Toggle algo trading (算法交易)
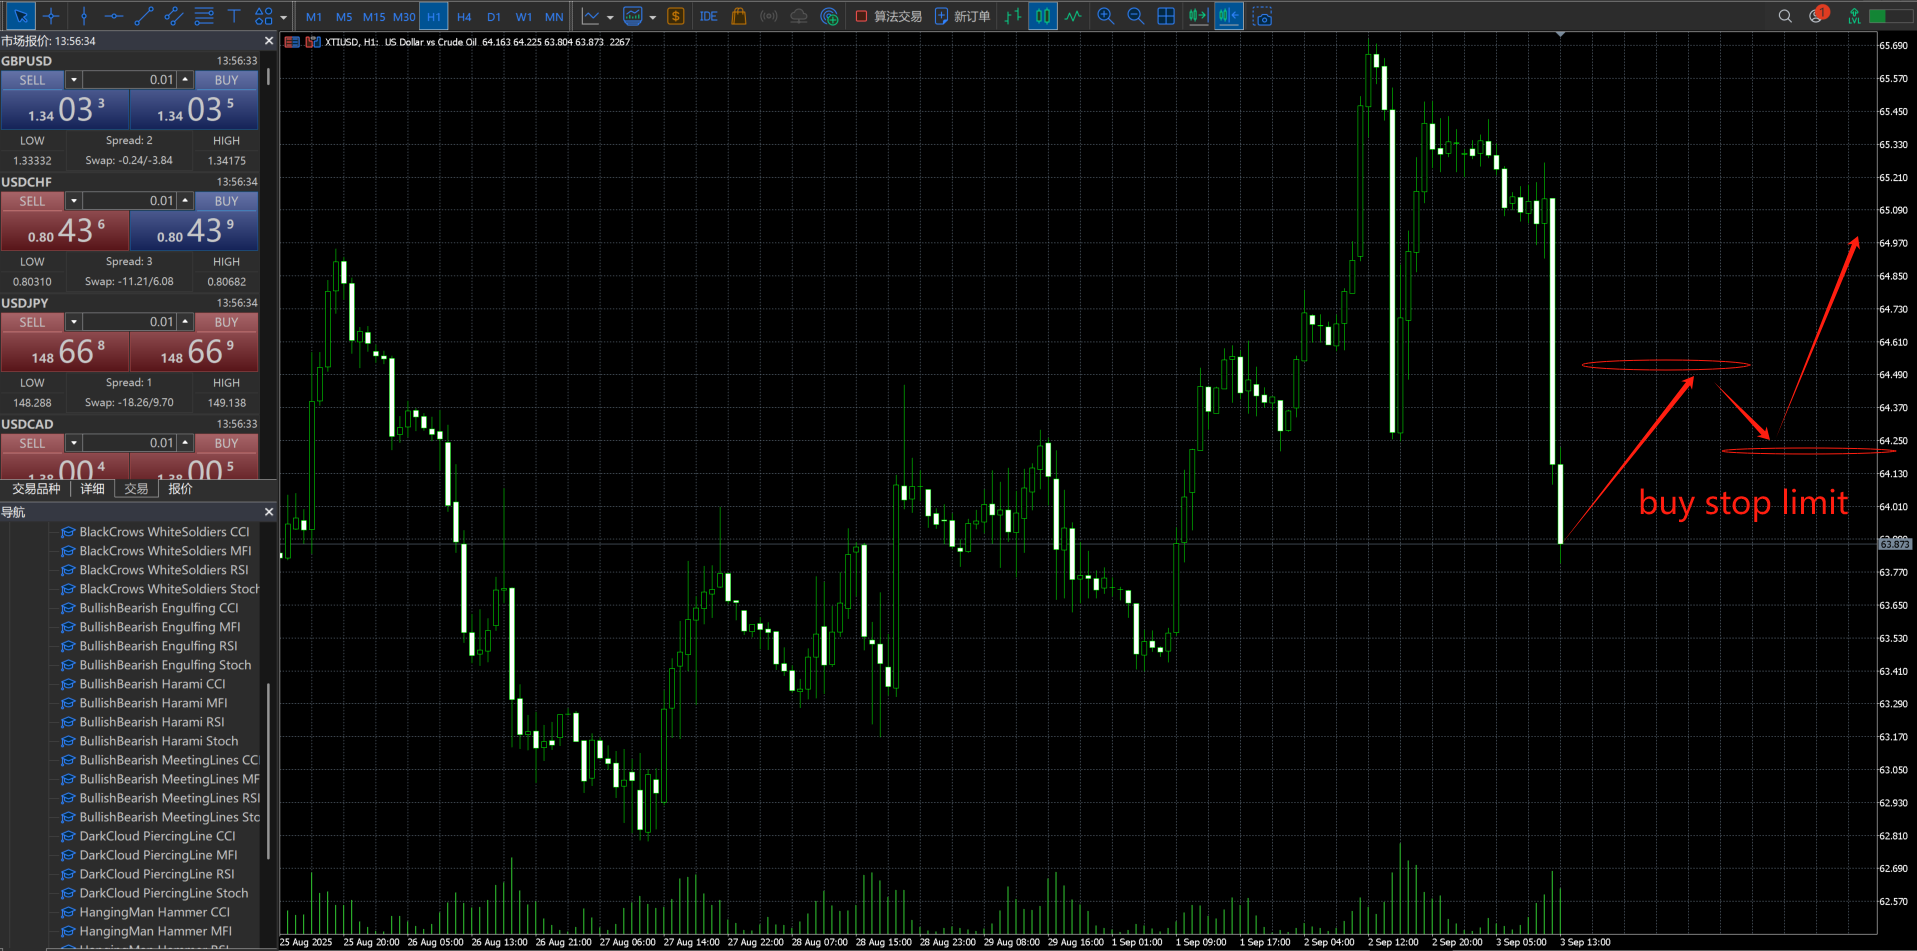 pos(888,16)
